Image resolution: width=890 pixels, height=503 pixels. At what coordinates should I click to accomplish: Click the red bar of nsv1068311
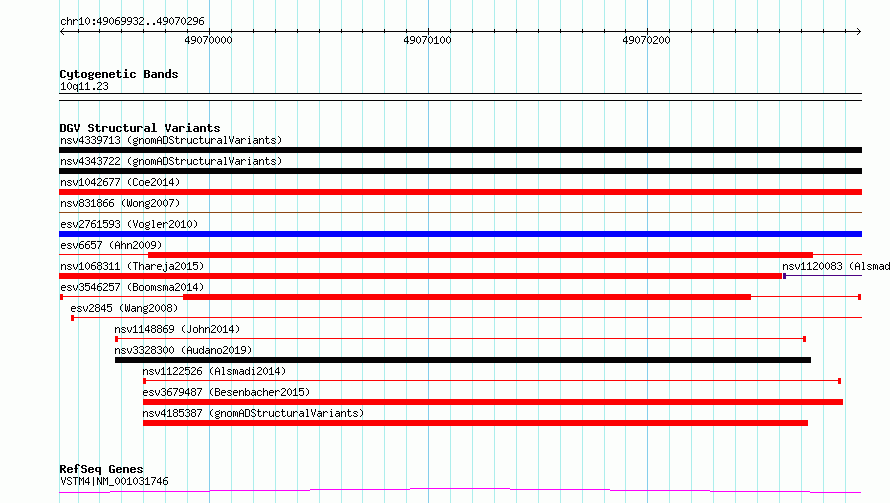tap(421, 276)
